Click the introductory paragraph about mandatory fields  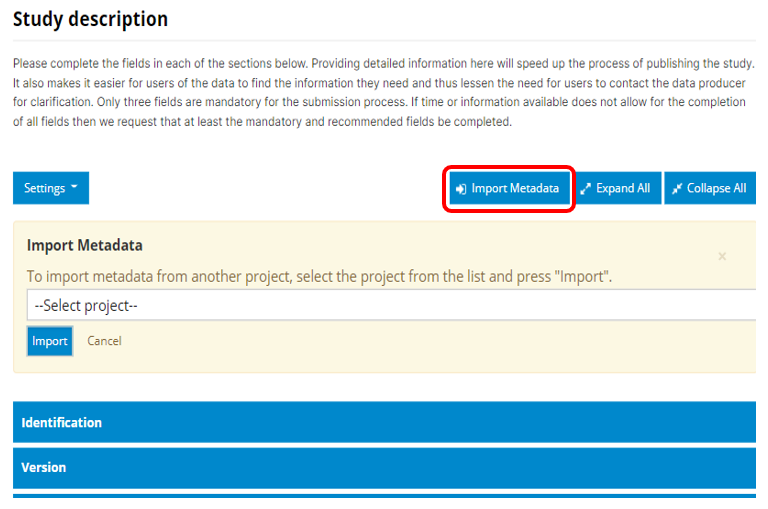click(384, 93)
